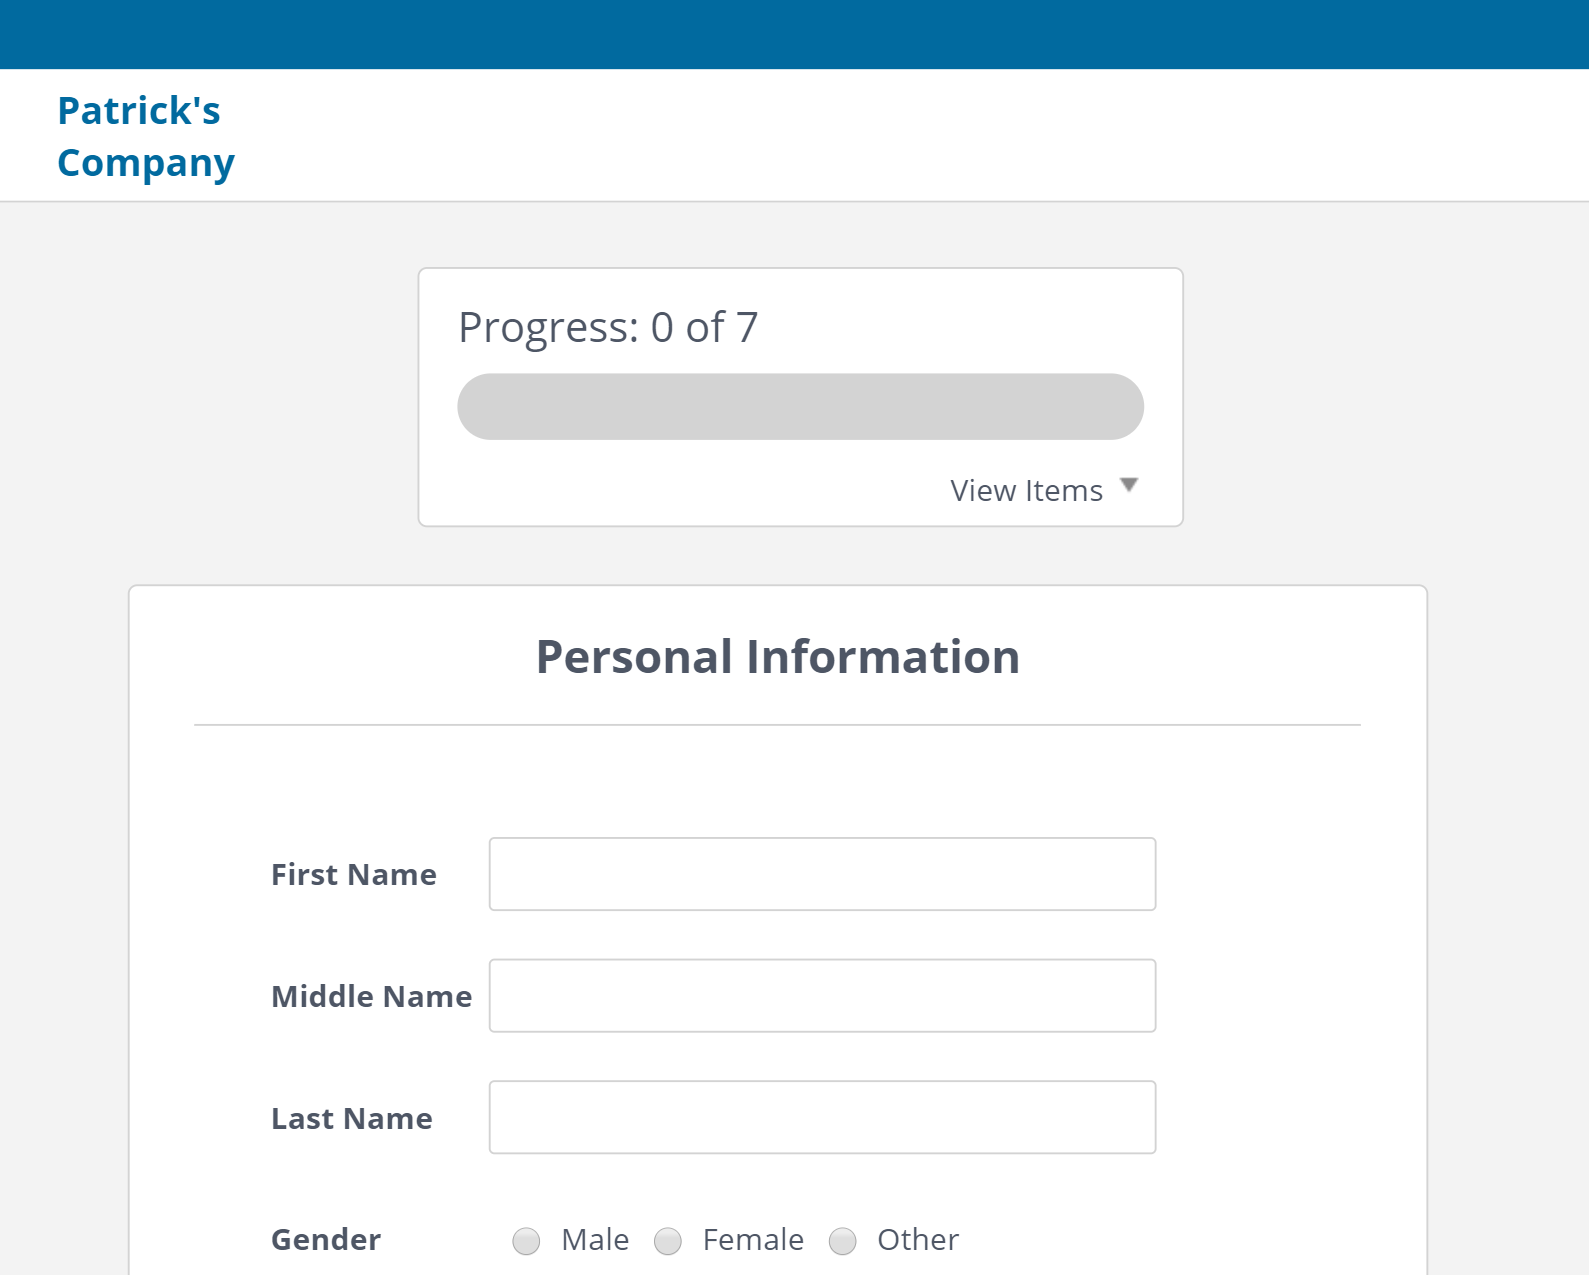Select the Male gender radio button

526,1241
